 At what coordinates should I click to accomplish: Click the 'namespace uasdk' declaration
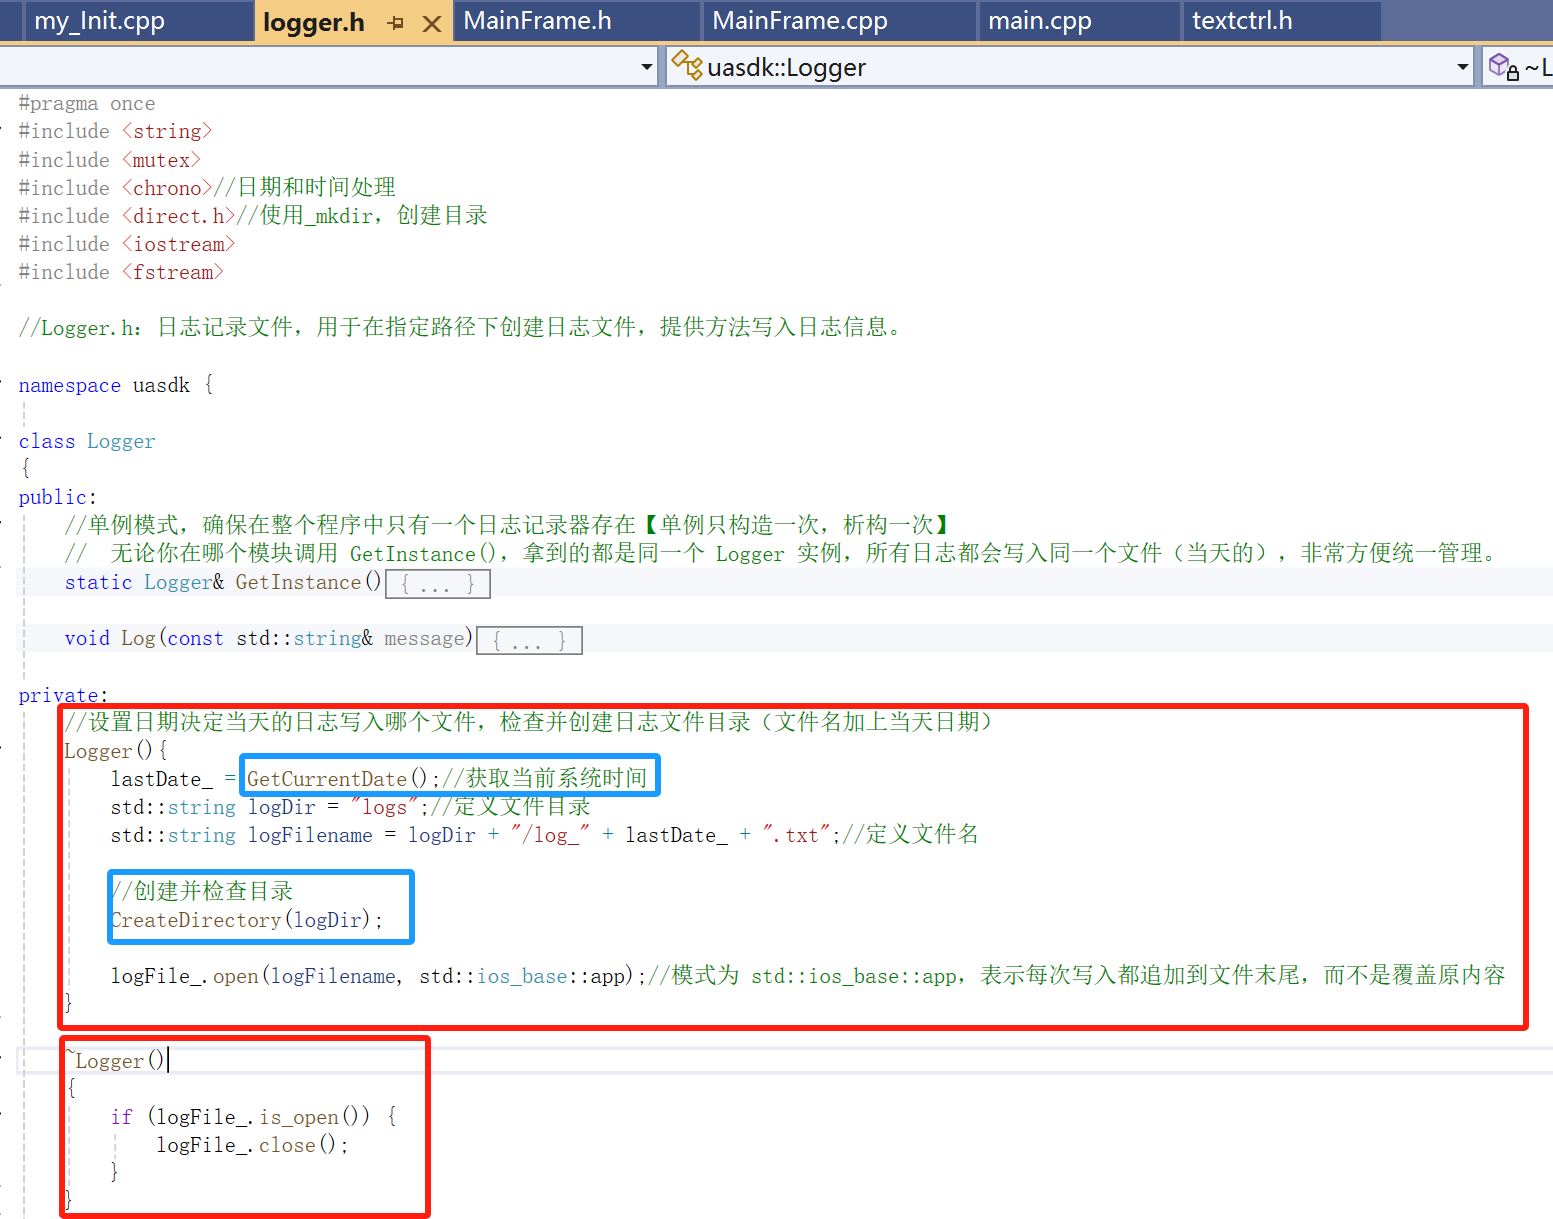click(116, 385)
